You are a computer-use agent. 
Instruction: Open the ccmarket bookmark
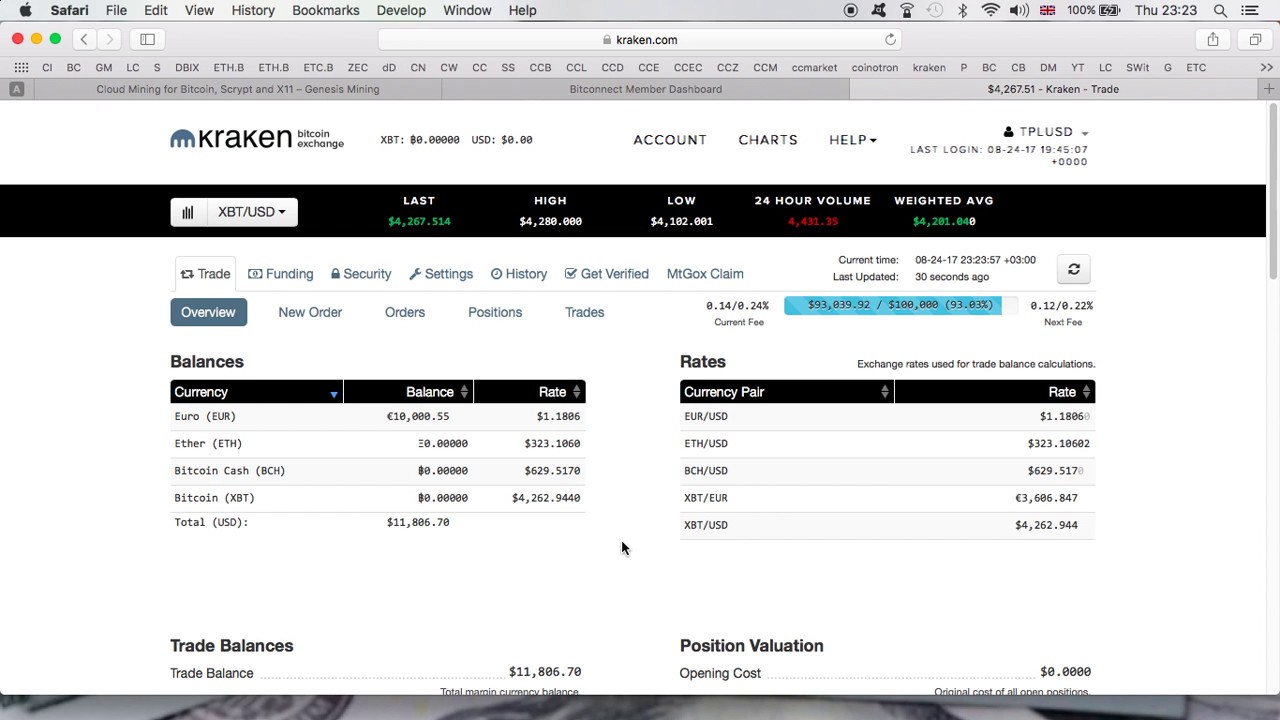pos(814,67)
